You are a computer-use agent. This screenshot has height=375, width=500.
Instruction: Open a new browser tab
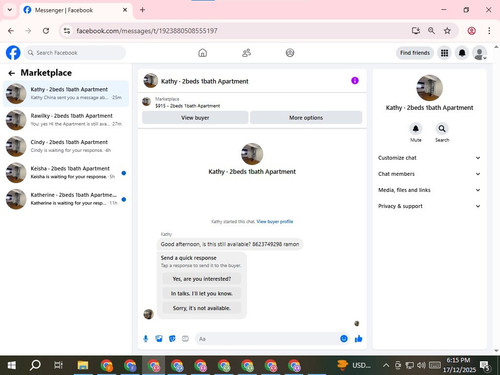tap(142, 10)
